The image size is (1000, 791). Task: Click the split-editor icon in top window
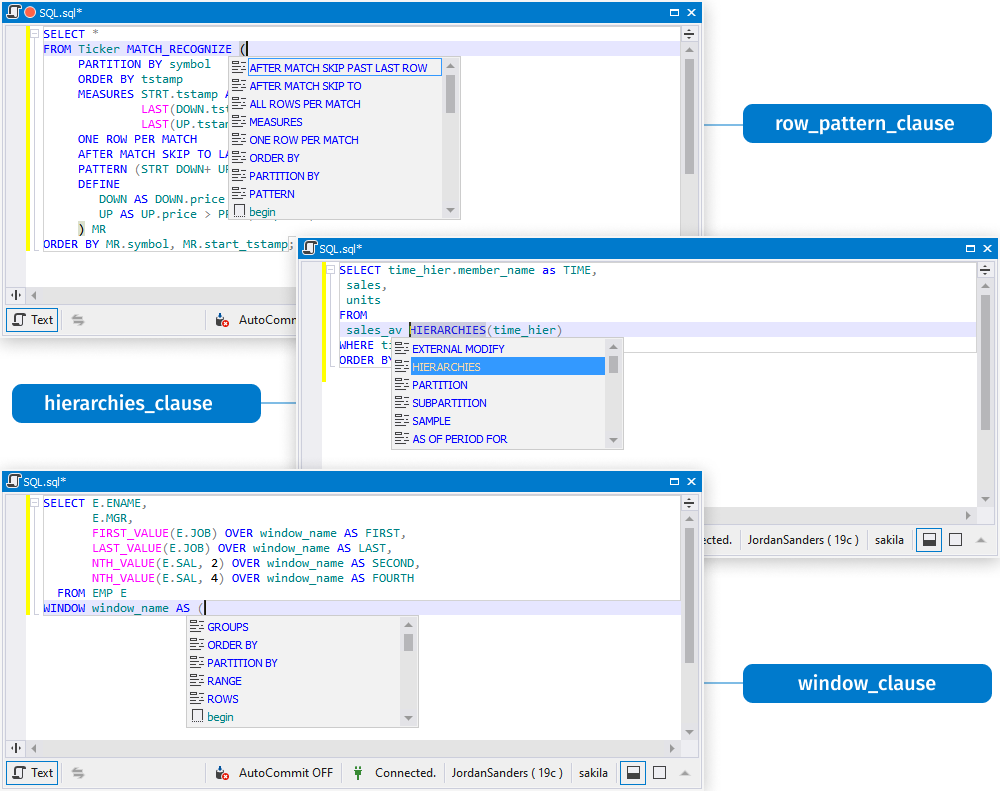click(689, 34)
